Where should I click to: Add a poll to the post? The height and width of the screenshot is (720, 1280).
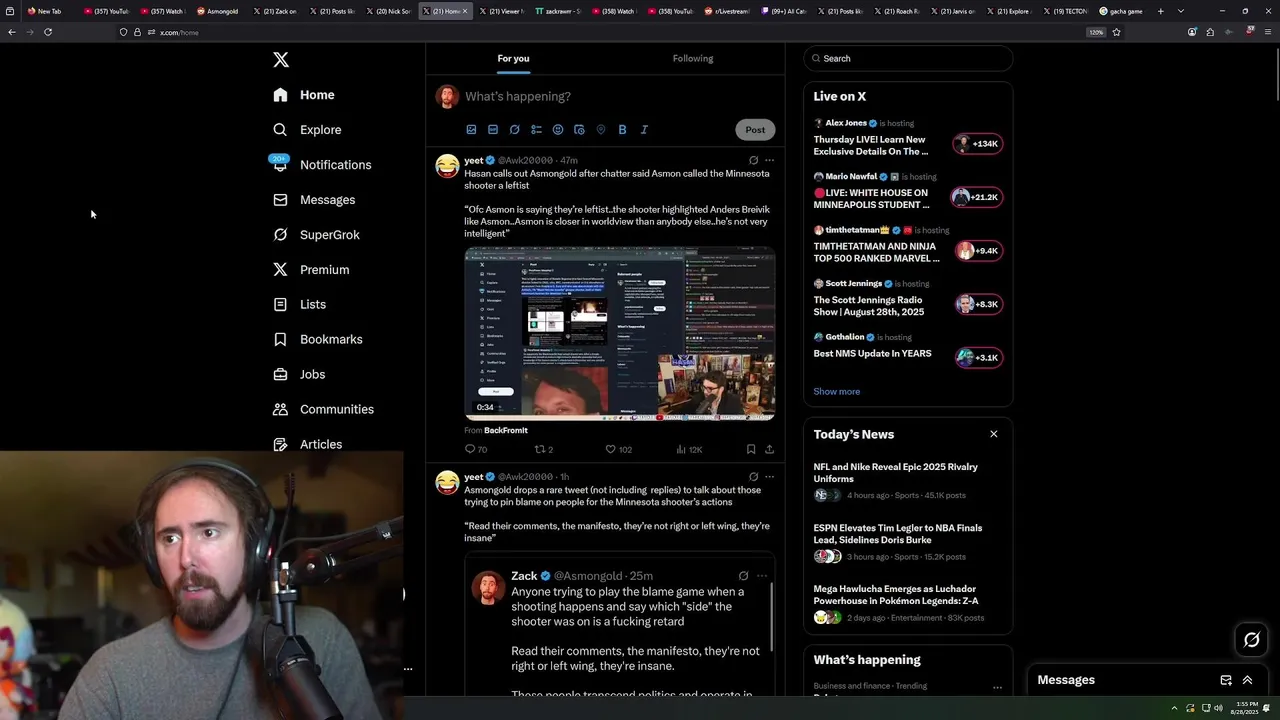pyautogui.click(x=536, y=129)
